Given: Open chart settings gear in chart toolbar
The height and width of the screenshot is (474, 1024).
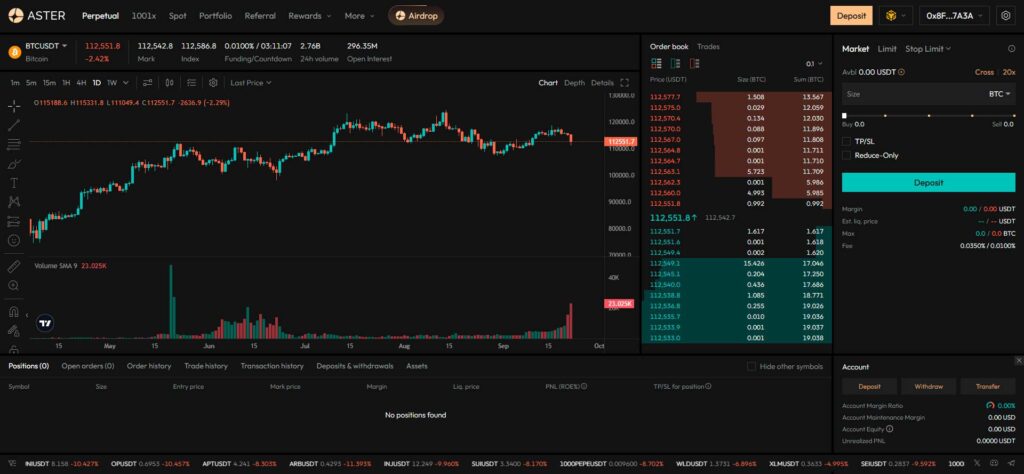Looking at the screenshot, I should (213, 83).
